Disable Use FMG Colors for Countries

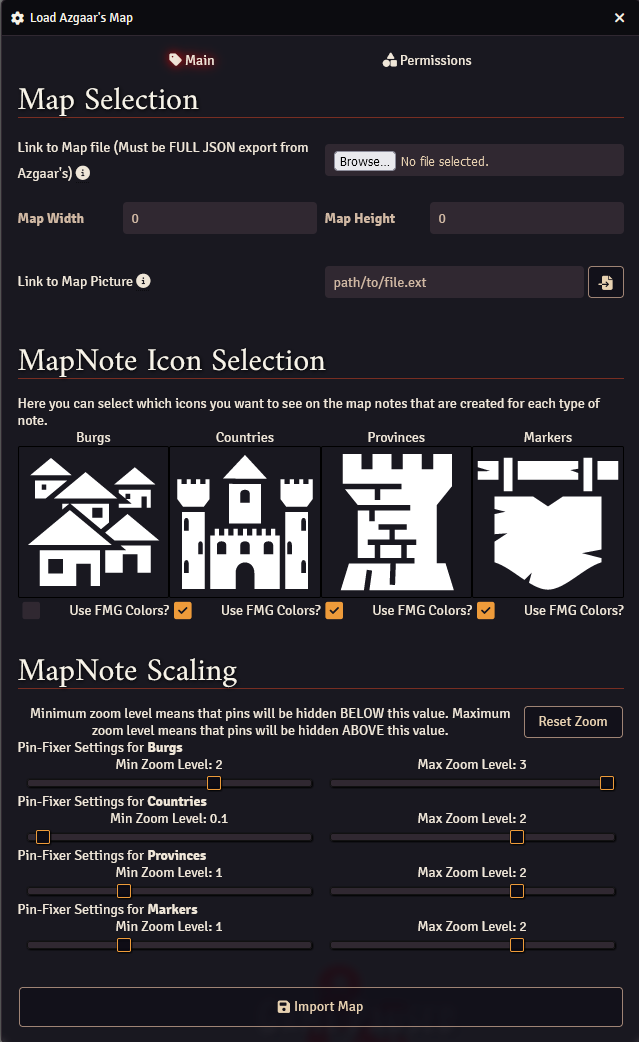183,610
